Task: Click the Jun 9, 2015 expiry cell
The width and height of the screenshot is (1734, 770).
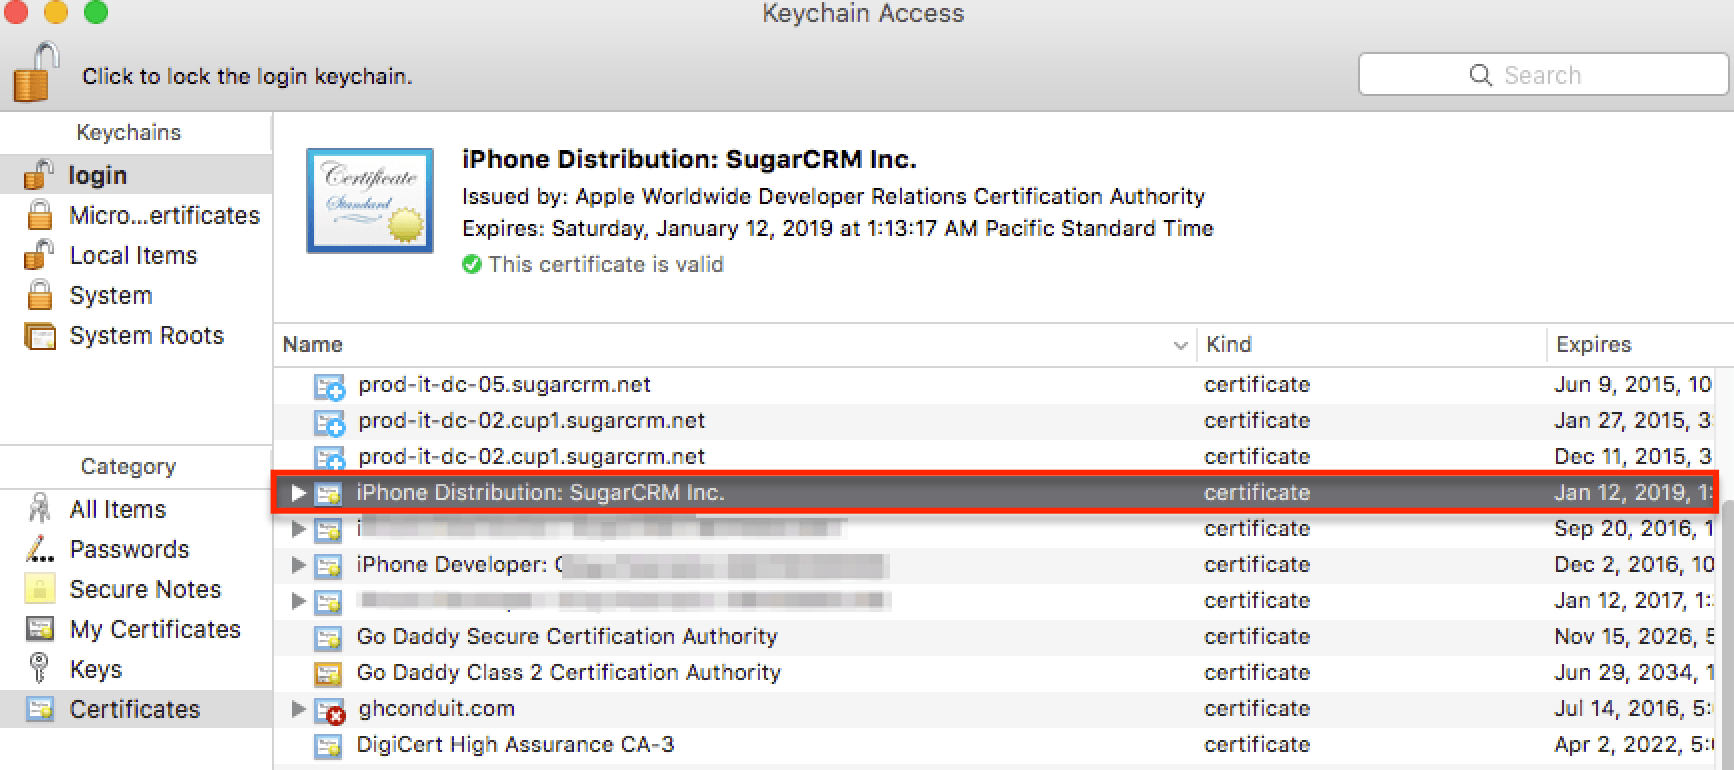Action: (1632, 384)
